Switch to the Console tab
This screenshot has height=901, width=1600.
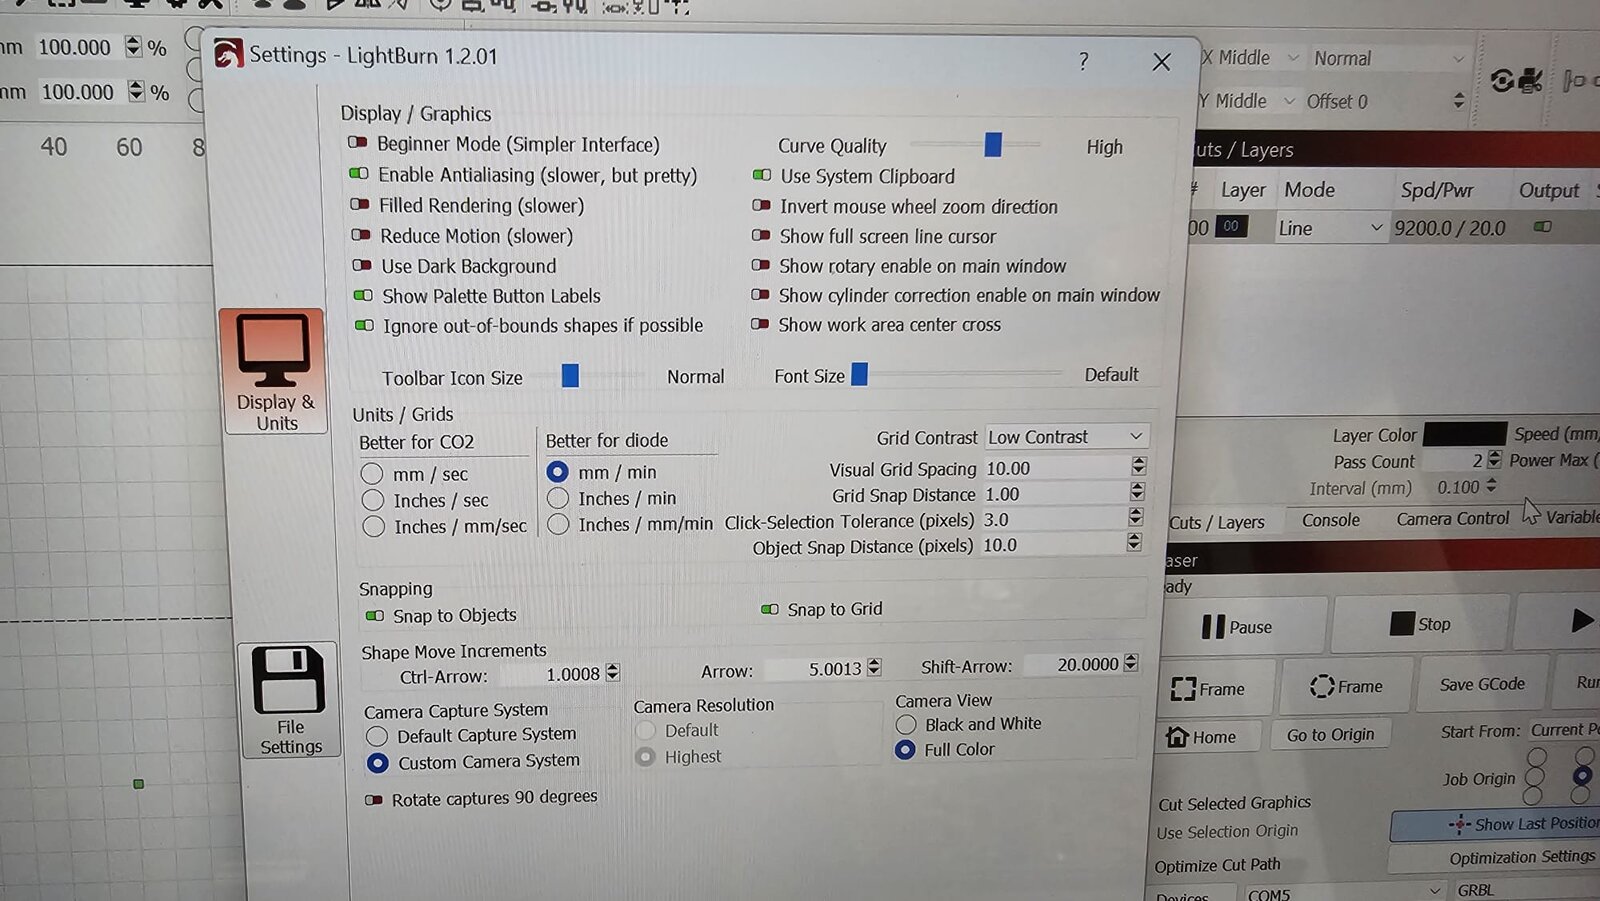pyautogui.click(x=1331, y=520)
